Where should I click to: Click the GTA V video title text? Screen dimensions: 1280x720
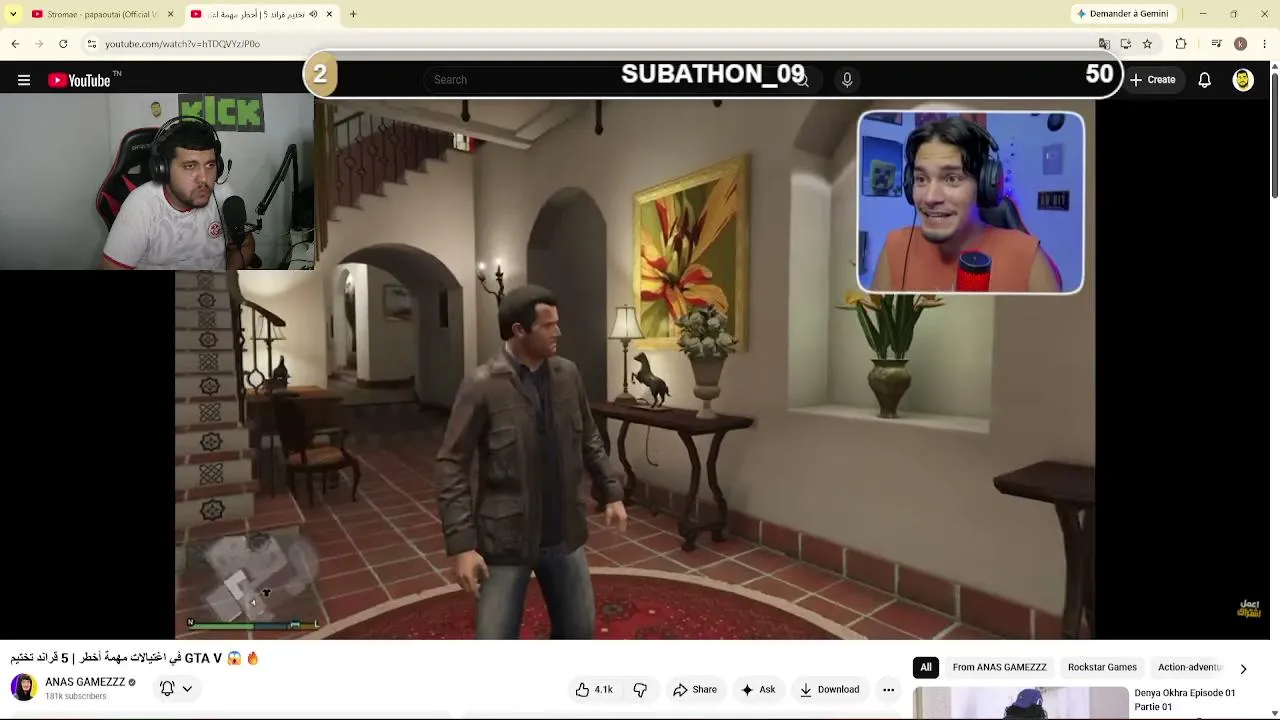135,658
